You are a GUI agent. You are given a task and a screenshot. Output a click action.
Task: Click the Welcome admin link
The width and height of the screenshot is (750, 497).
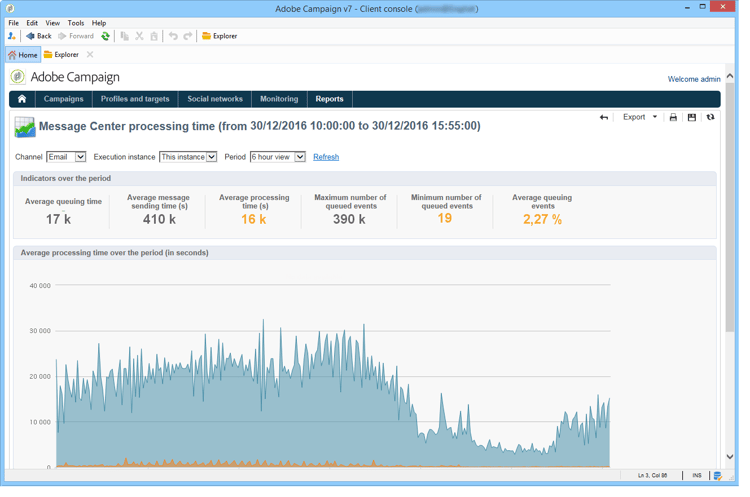click(x=694, y=79)
